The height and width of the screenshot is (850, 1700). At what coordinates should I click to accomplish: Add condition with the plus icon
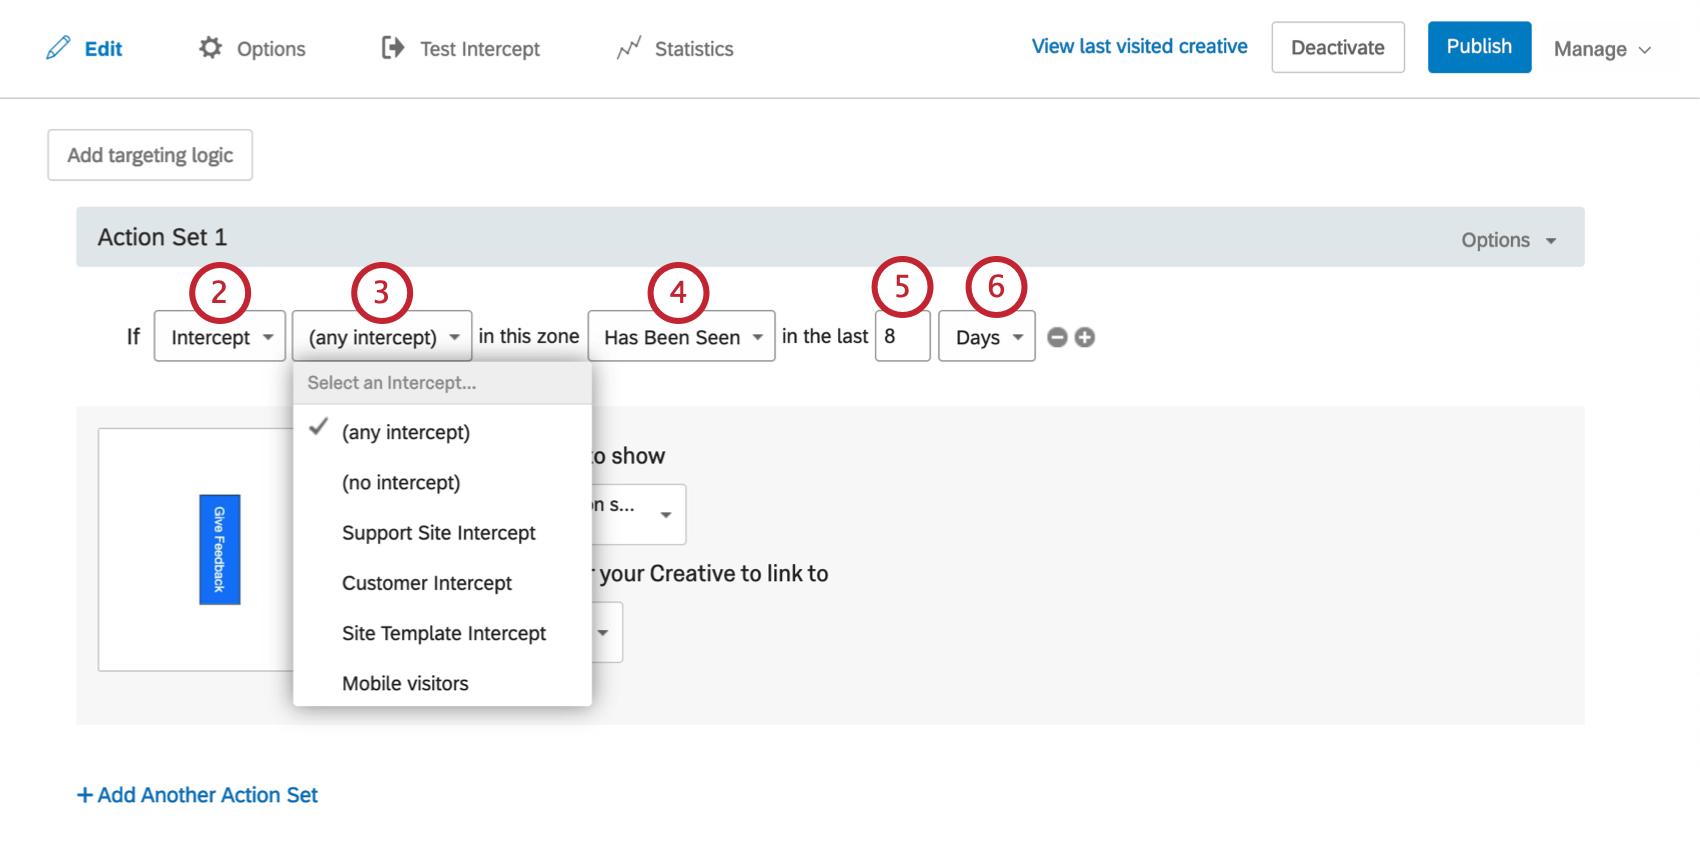pos(1085,338)
